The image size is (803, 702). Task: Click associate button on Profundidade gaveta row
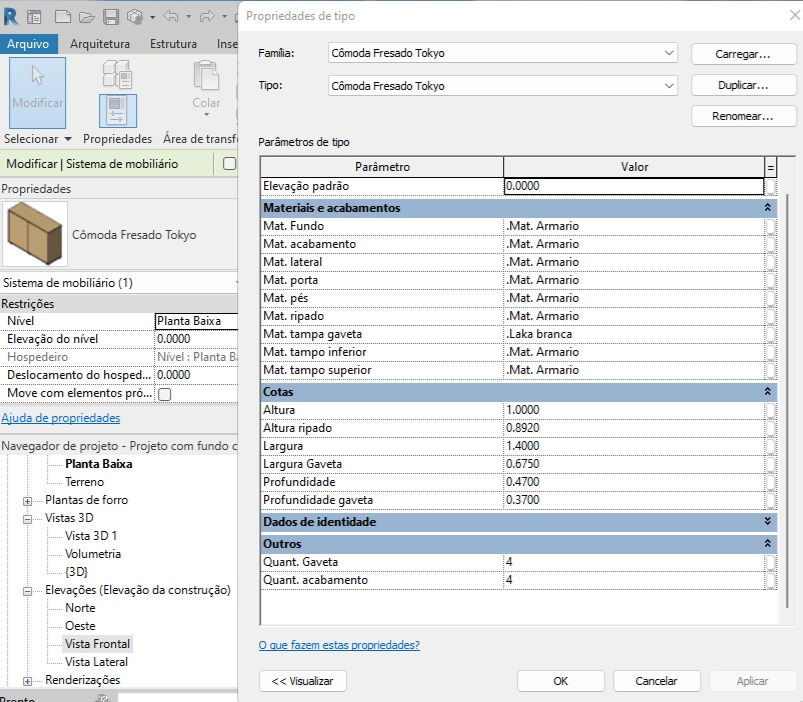[770, 500]
